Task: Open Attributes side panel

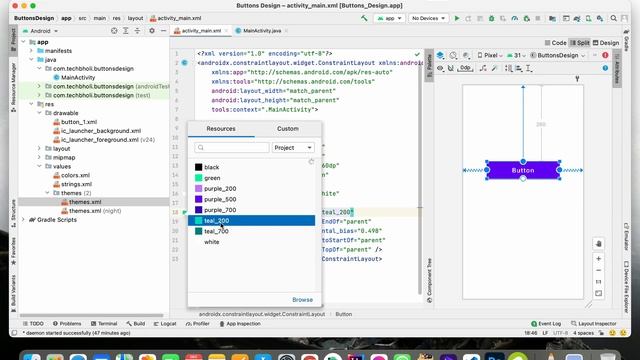Action: (x=617, y=69)
